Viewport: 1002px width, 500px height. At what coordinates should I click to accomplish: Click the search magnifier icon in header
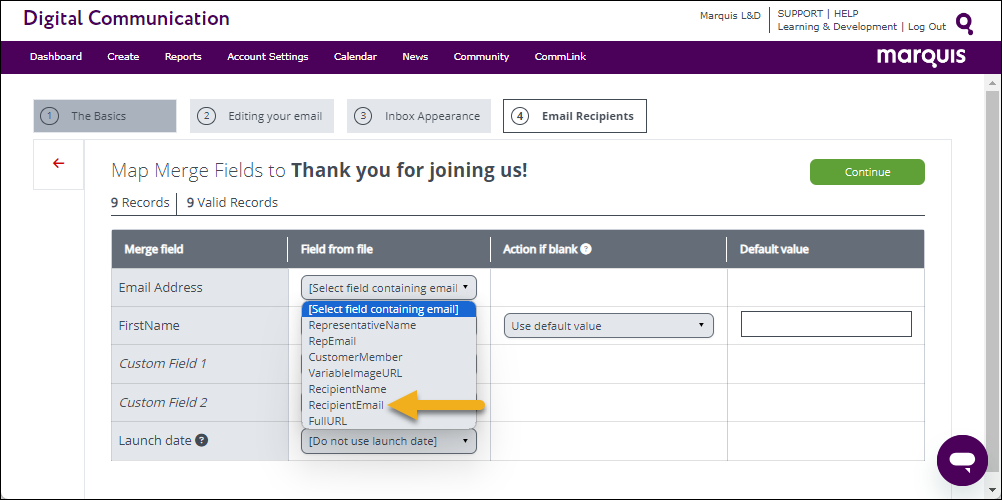point(964,23)
